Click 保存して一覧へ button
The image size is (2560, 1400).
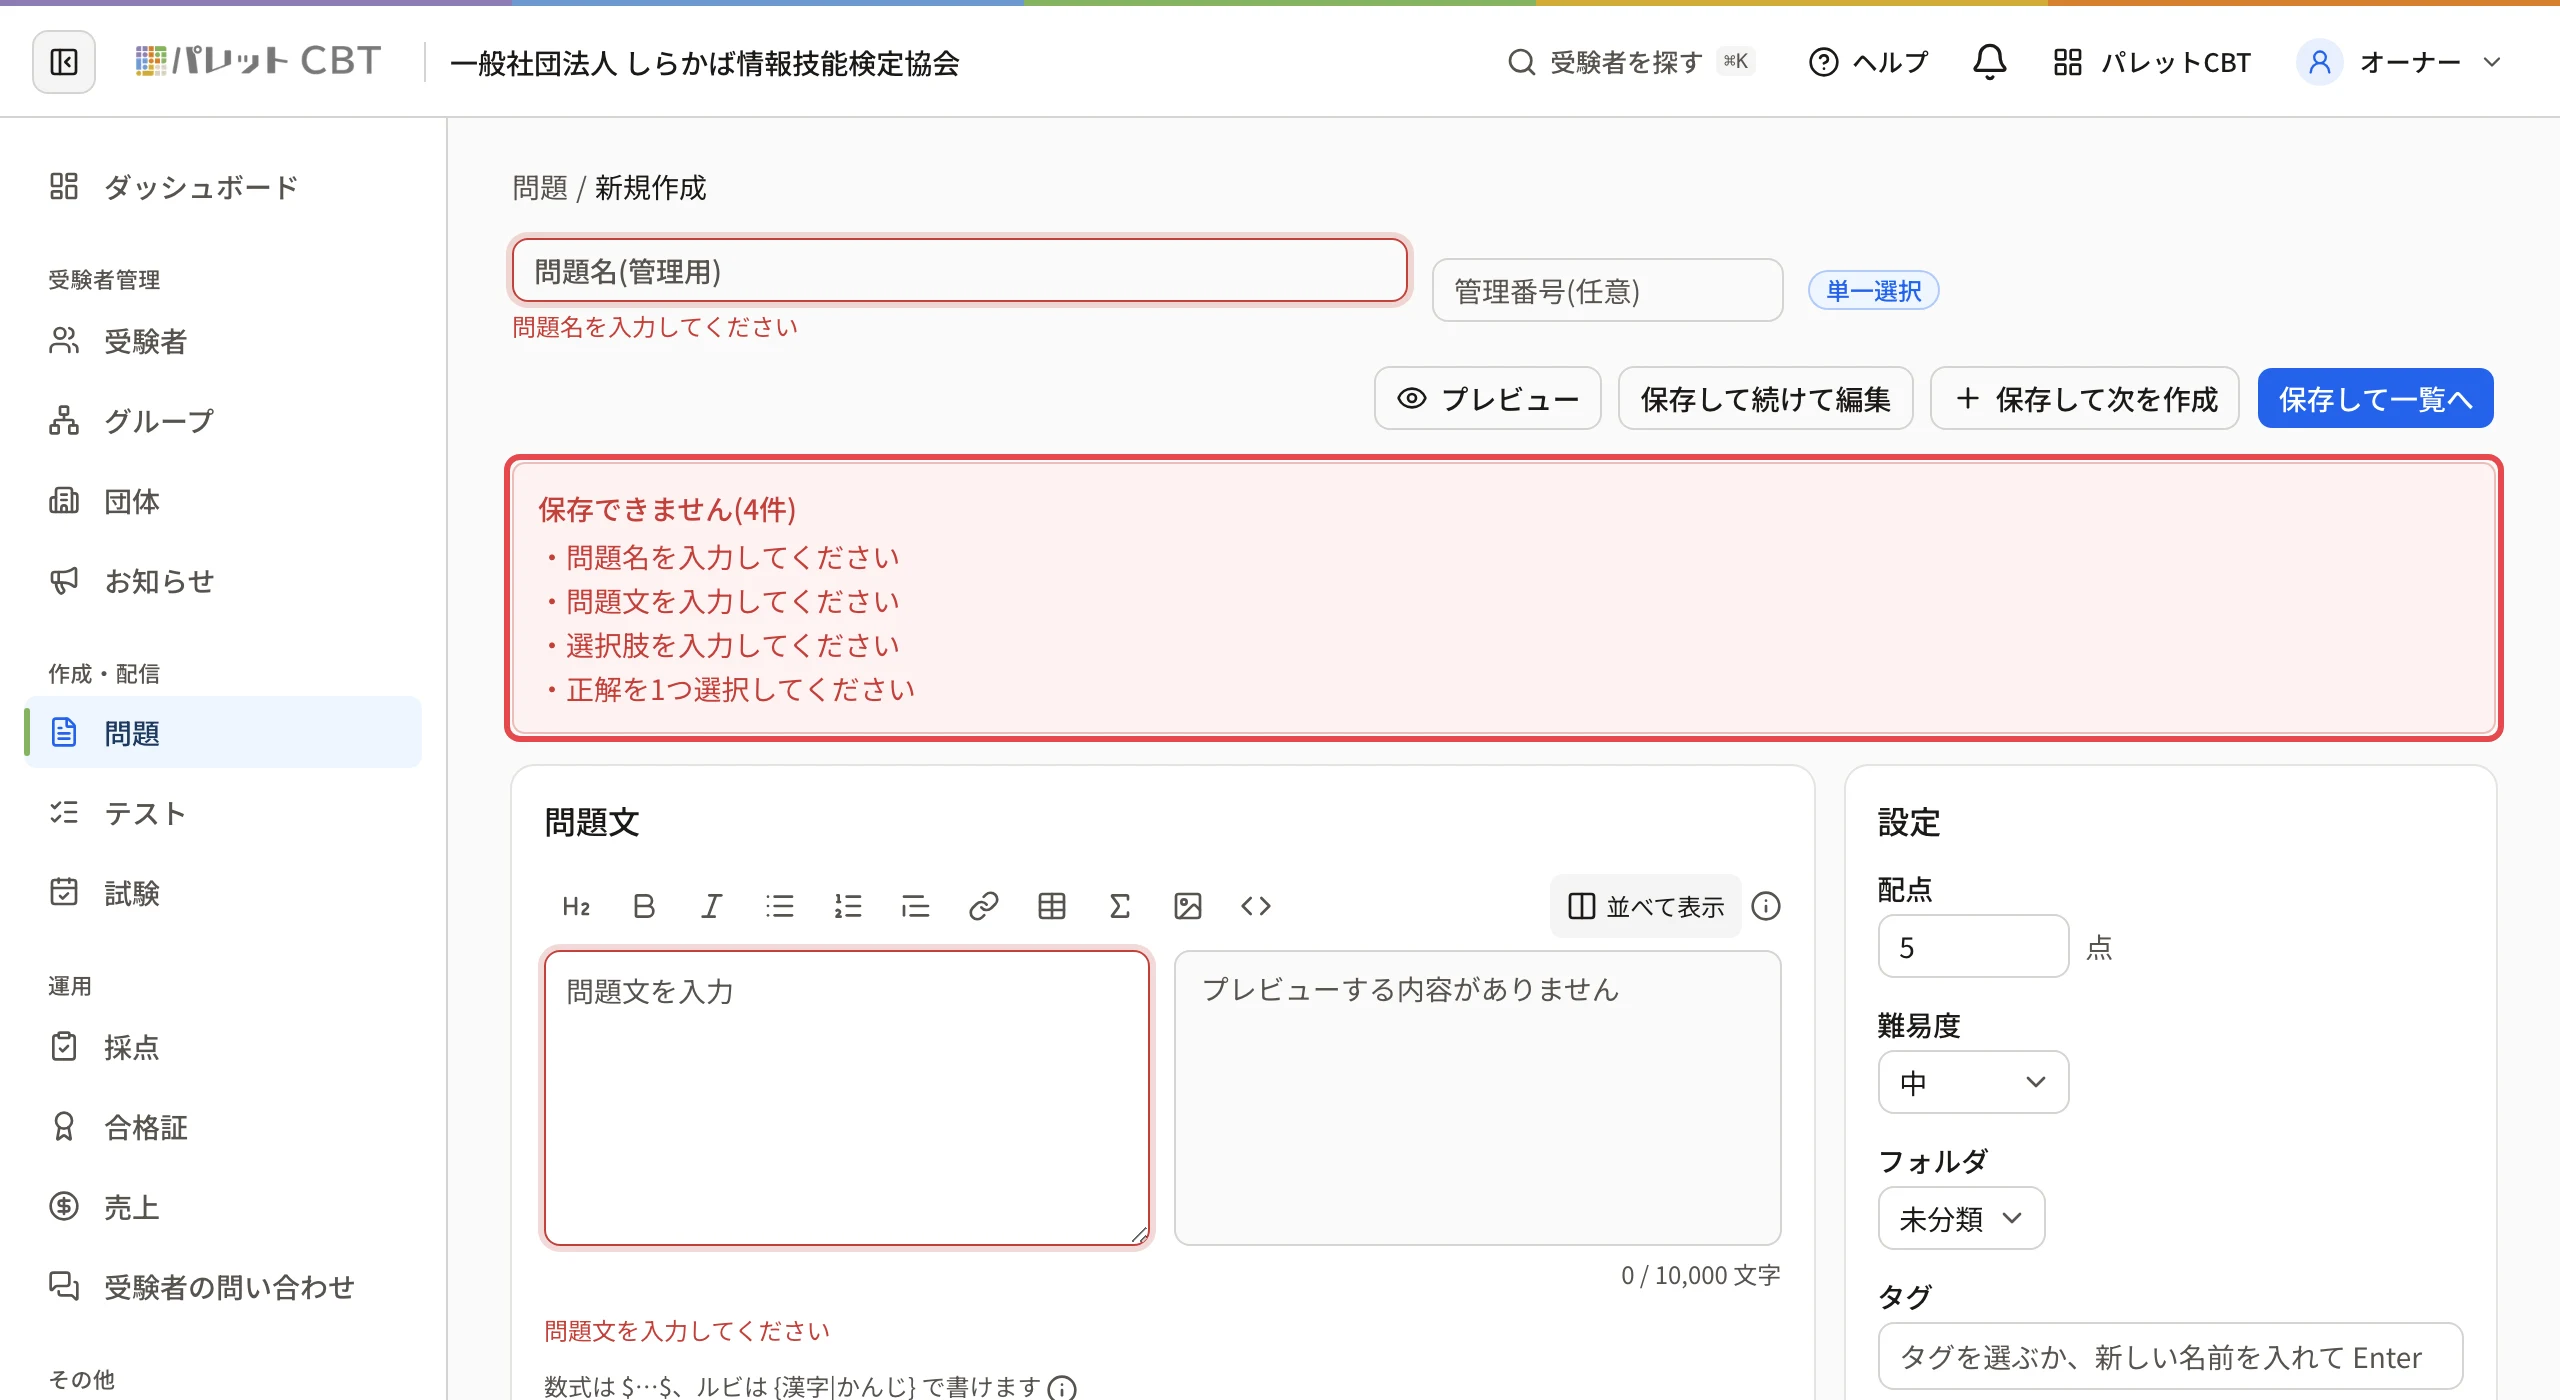click(2375, 398)
